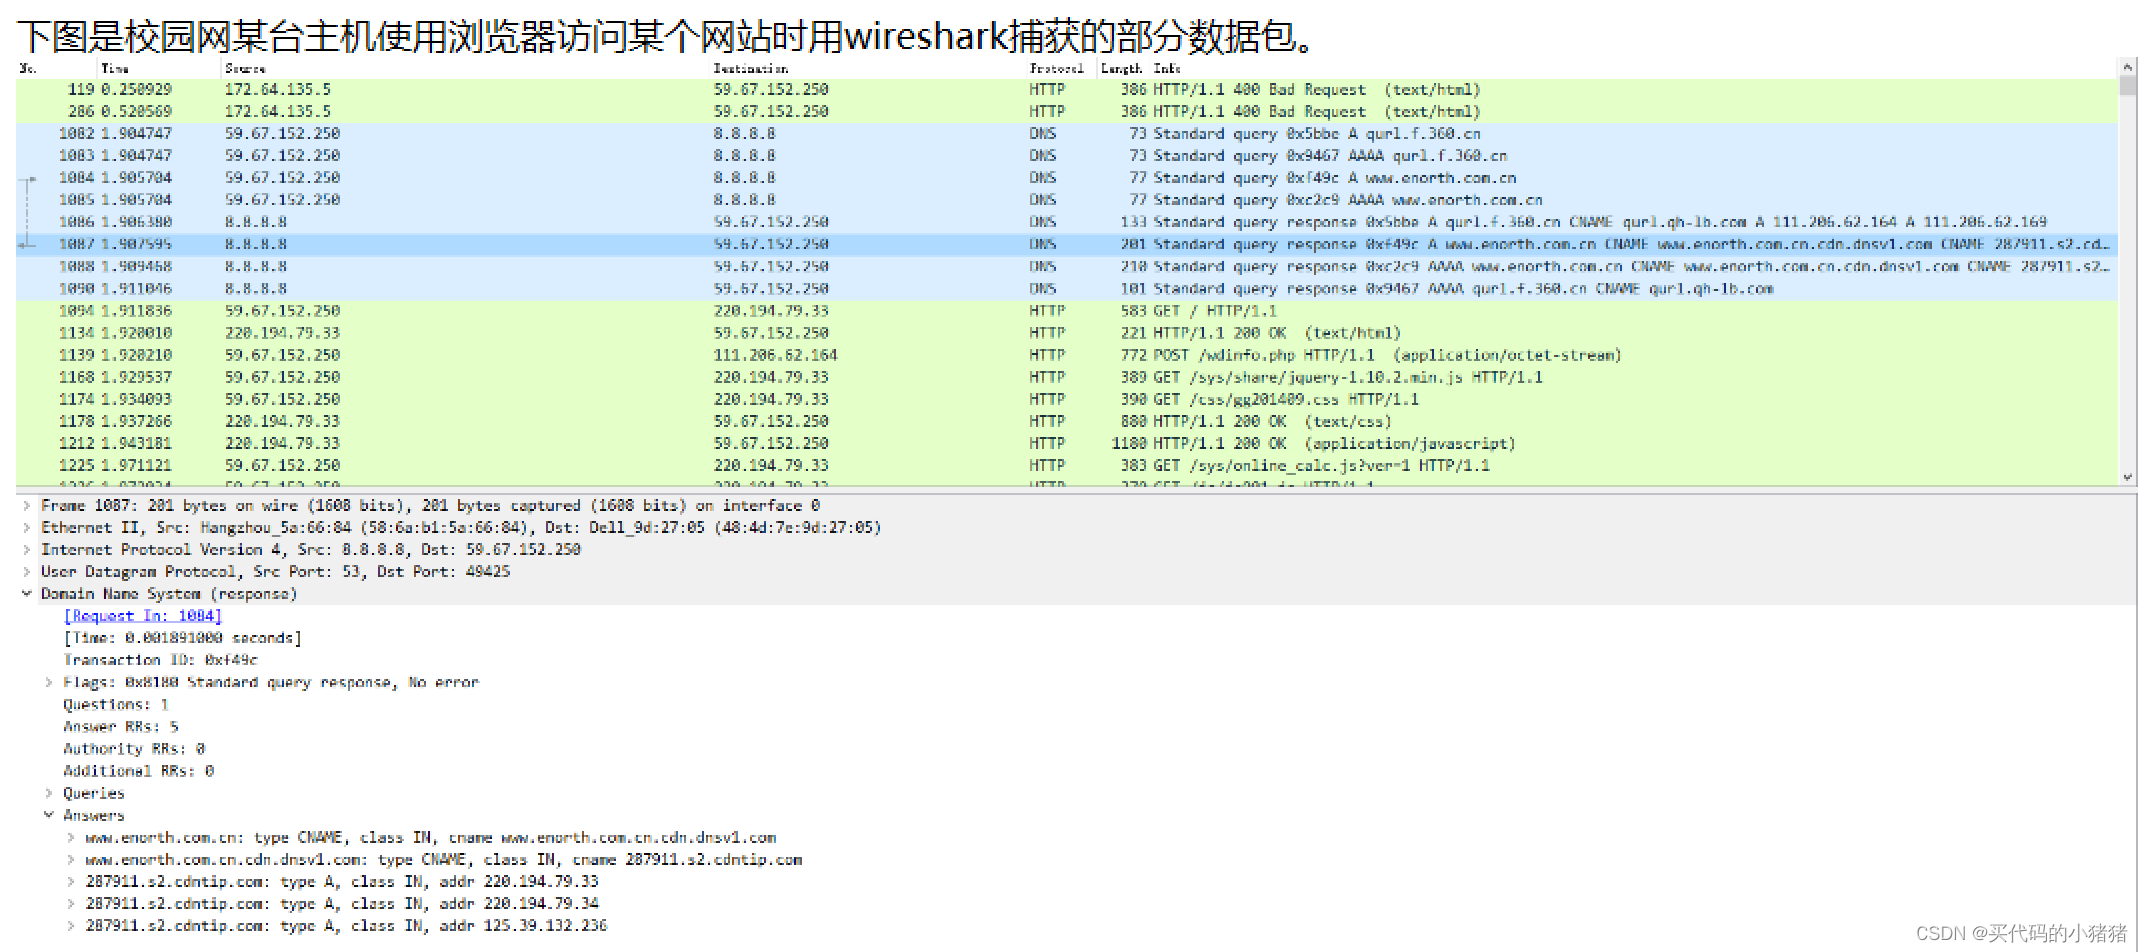Select packet 1084 query www.enorth.com.cn
The width and height of the screenshot is (2143, 952).
coord(1067,178)
